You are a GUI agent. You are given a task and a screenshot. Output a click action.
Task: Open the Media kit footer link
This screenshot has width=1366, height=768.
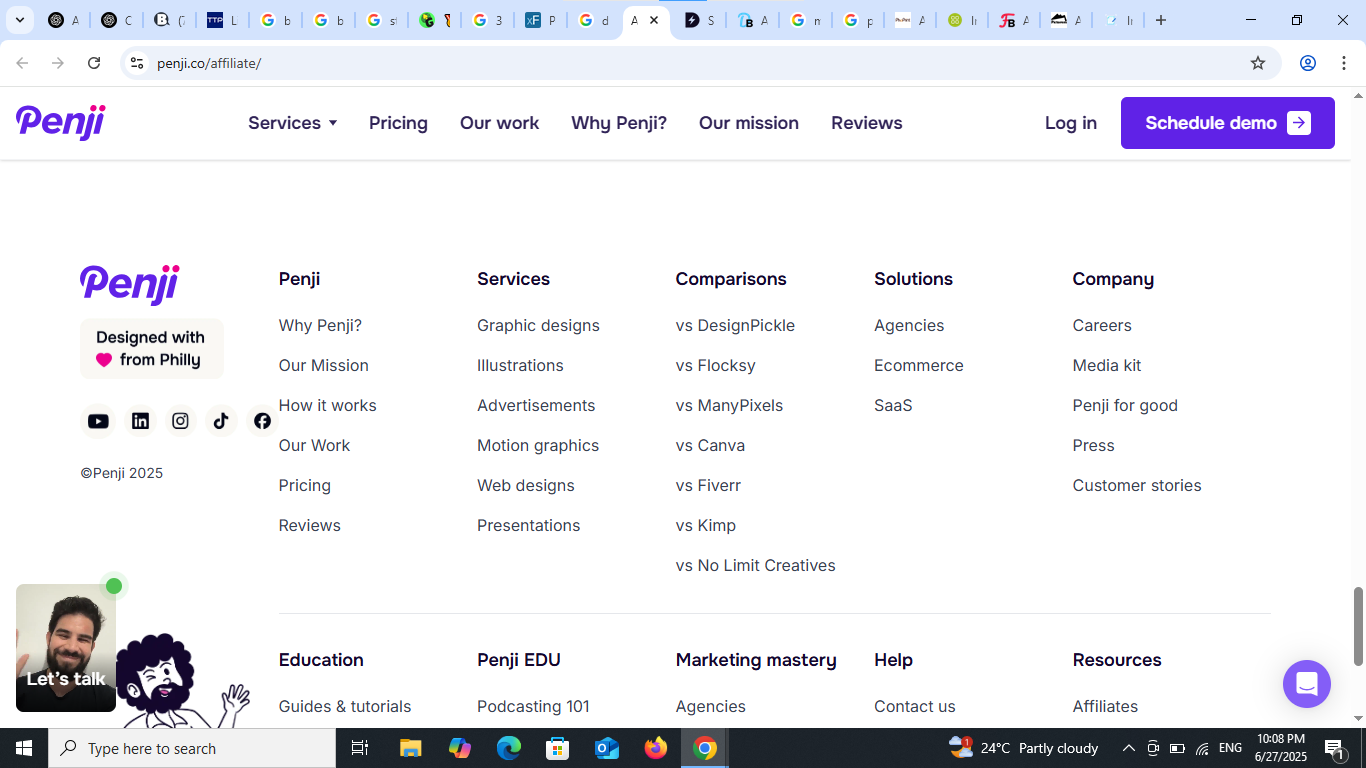pos(1107,366)
